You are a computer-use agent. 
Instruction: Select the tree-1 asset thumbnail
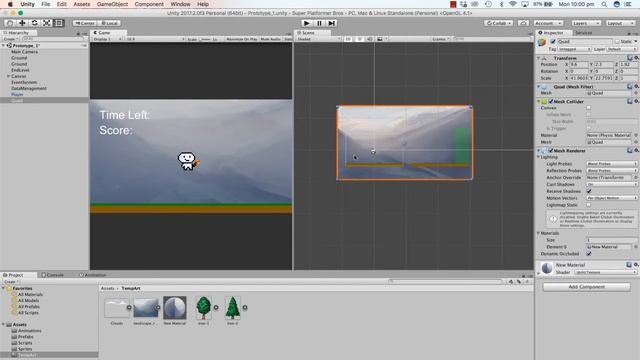pyautogui.click(x=203, y=308)
